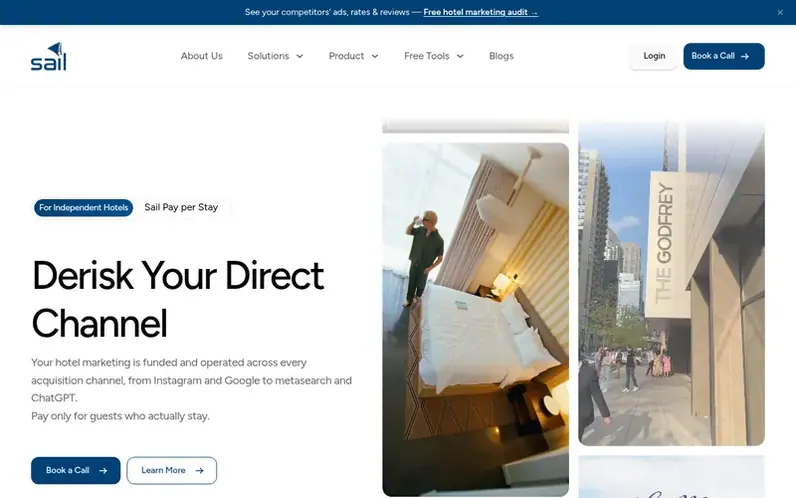Dismiss the top announcement banner
This screenshot has width=796, height=498.
pyautogui.click(x=780, y=12)
